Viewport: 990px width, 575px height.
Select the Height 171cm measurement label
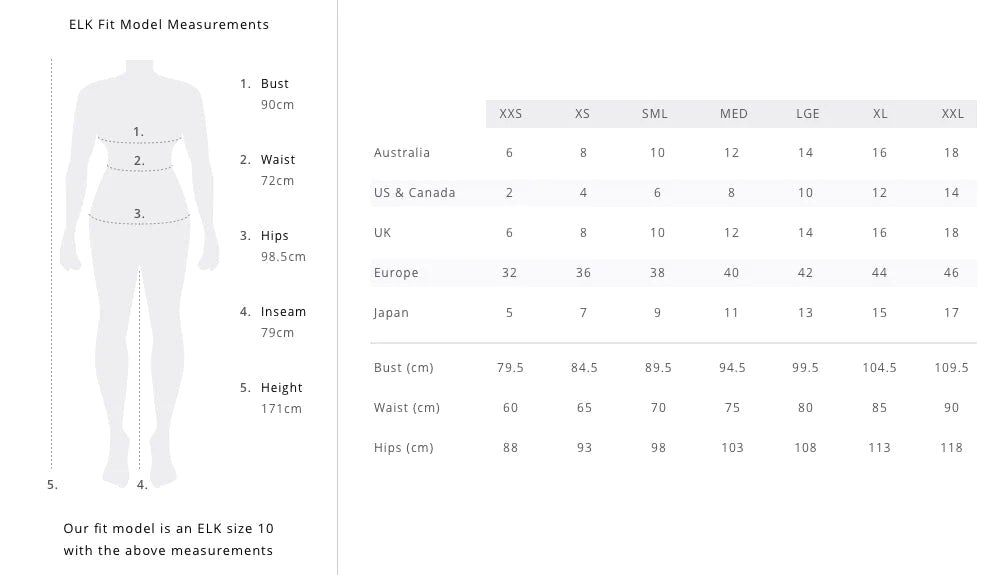pos(271,398)
